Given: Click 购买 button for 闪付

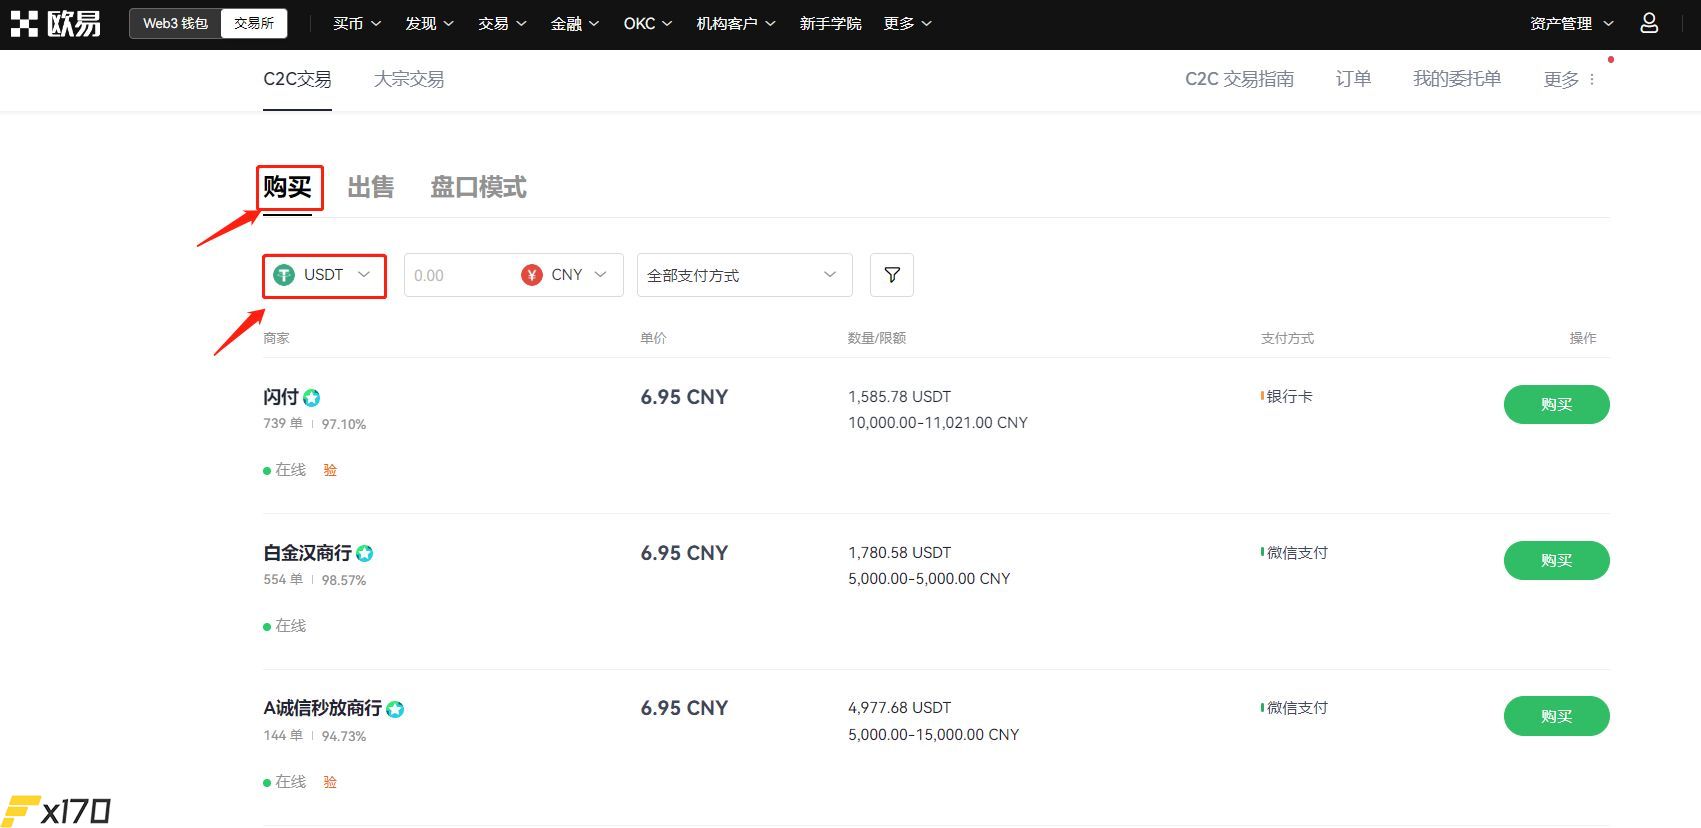Looking at the screenshot, I should [x=1557, y=405].
